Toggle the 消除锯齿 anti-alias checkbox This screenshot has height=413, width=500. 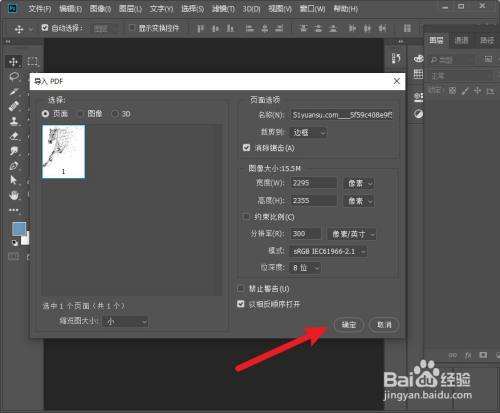[246, 148]
